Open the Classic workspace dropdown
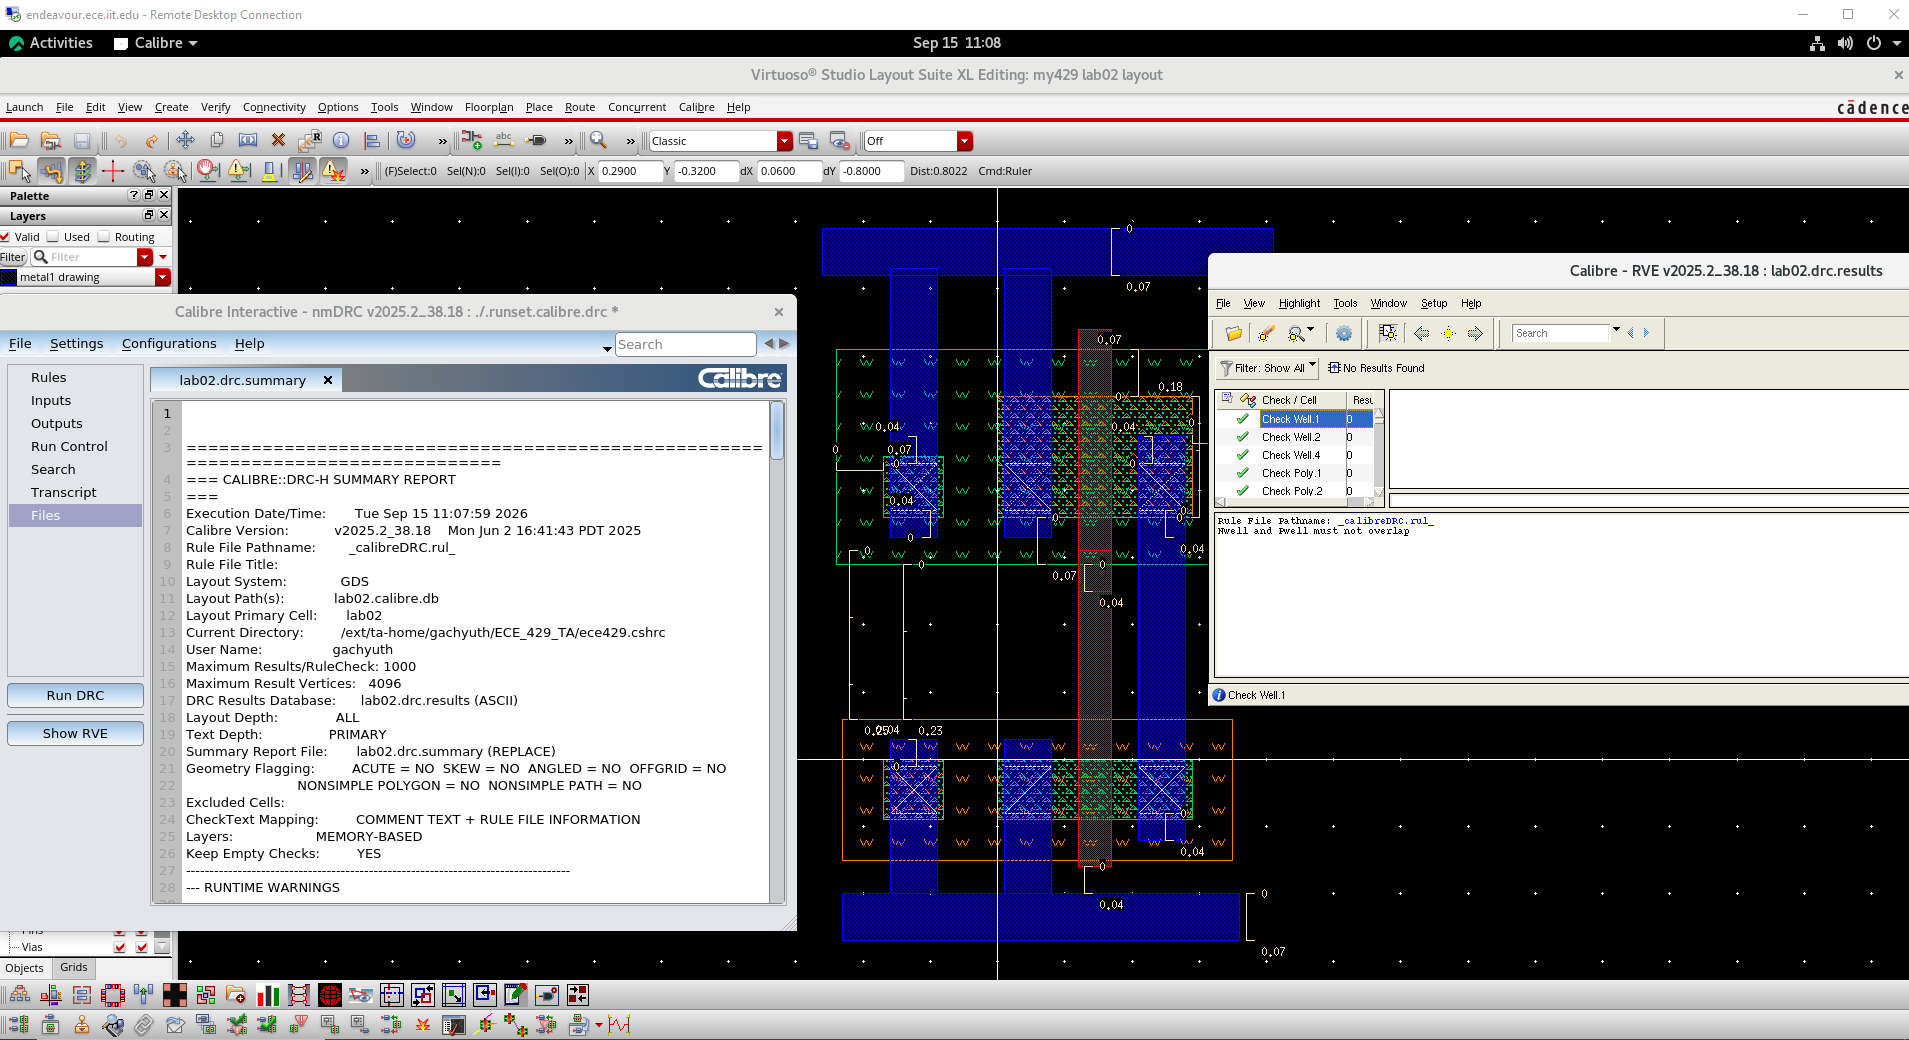This screenshot has height=1040, width=1909. pyautogui.click(x=785, y=141)
